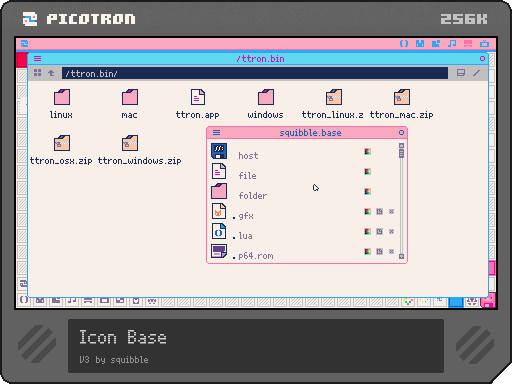The height and width of the screenshot is (384, 512).
Task: Open the squibble.base window hamburger menu
Action: coord(217,133)
